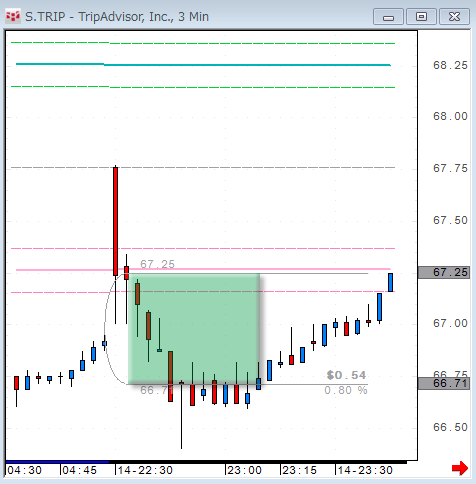Select the solid pink horizontal line

(203, 269)
